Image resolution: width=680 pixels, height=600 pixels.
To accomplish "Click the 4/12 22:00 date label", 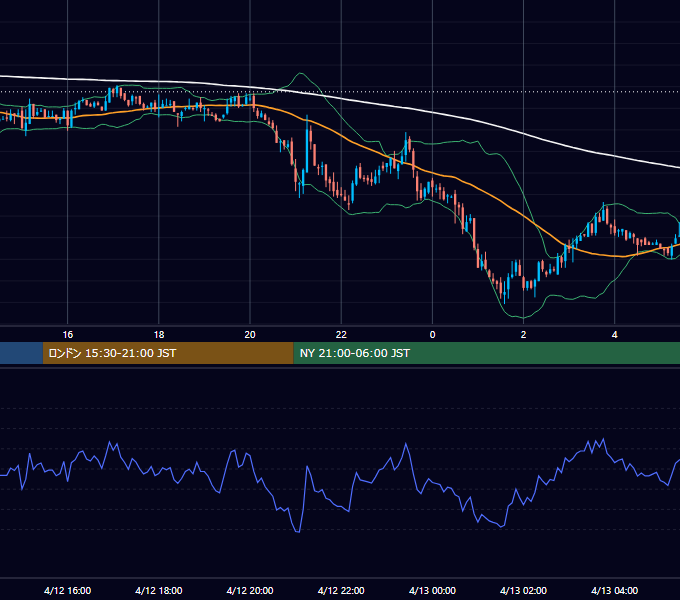I will coord(341,590).
